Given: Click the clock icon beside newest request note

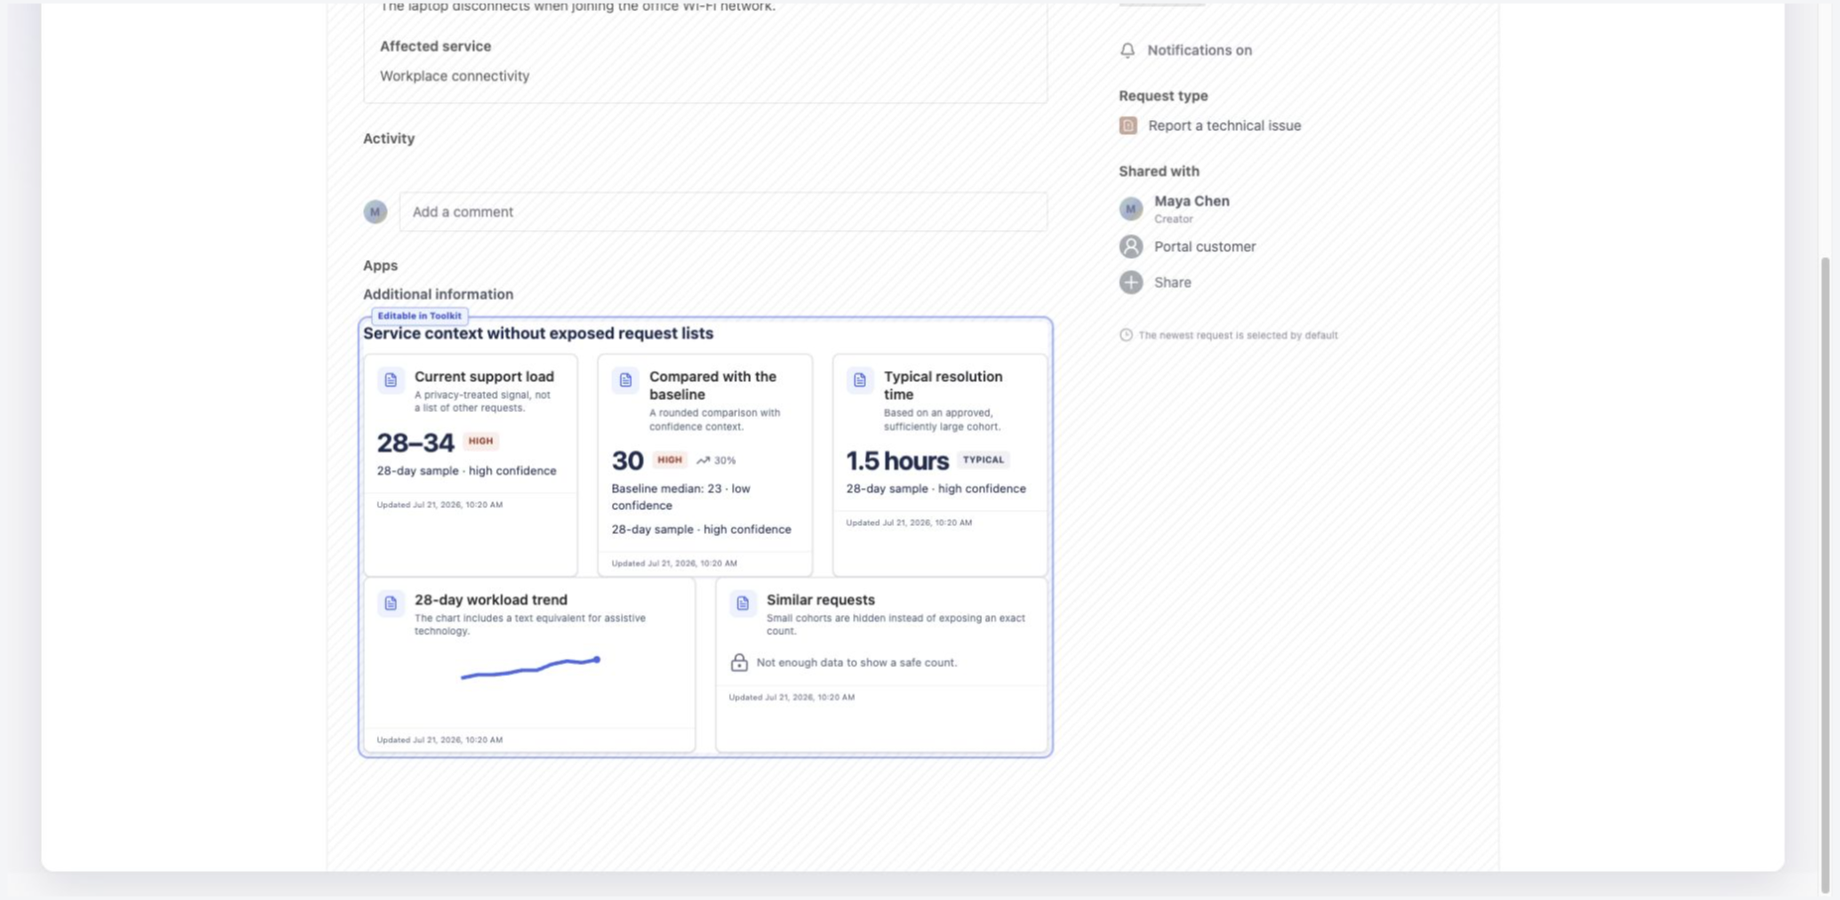Looking at the screenshot, I should [x=1126, y=335].
